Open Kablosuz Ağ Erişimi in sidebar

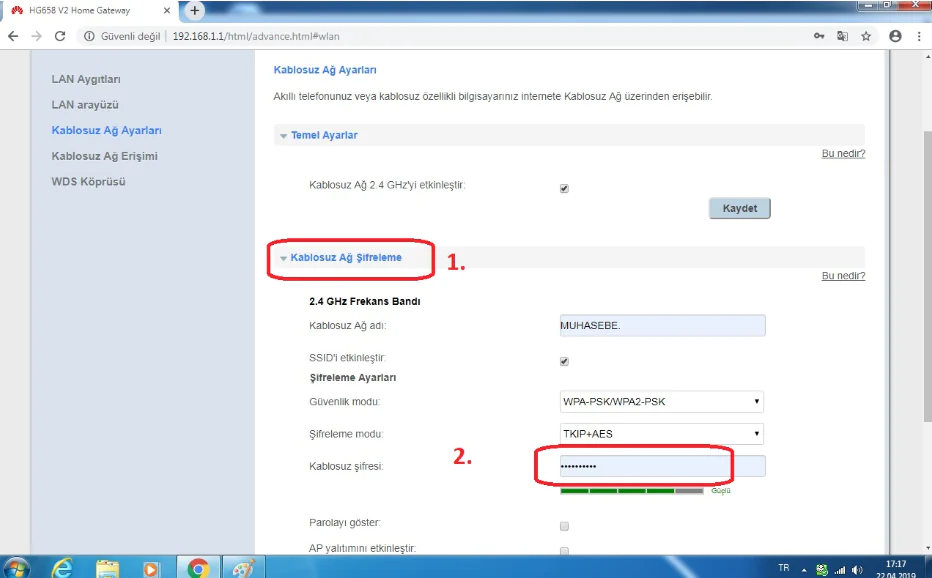coord(105,156)
